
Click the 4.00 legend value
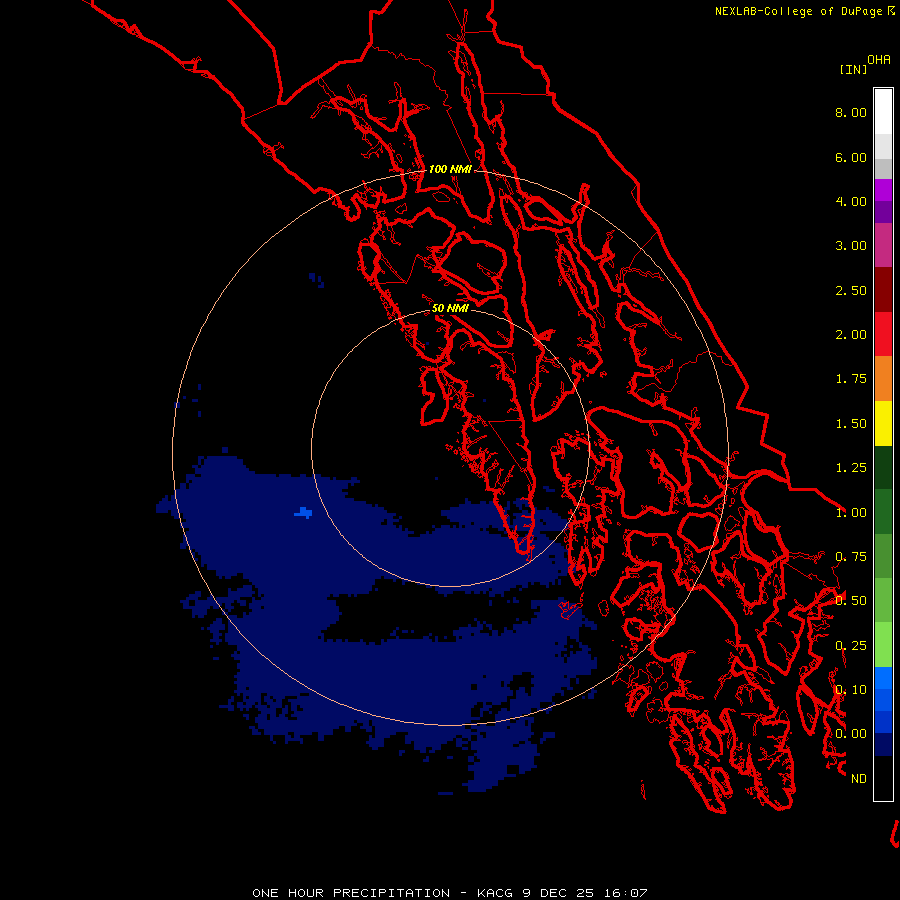[x=851, y=201]
